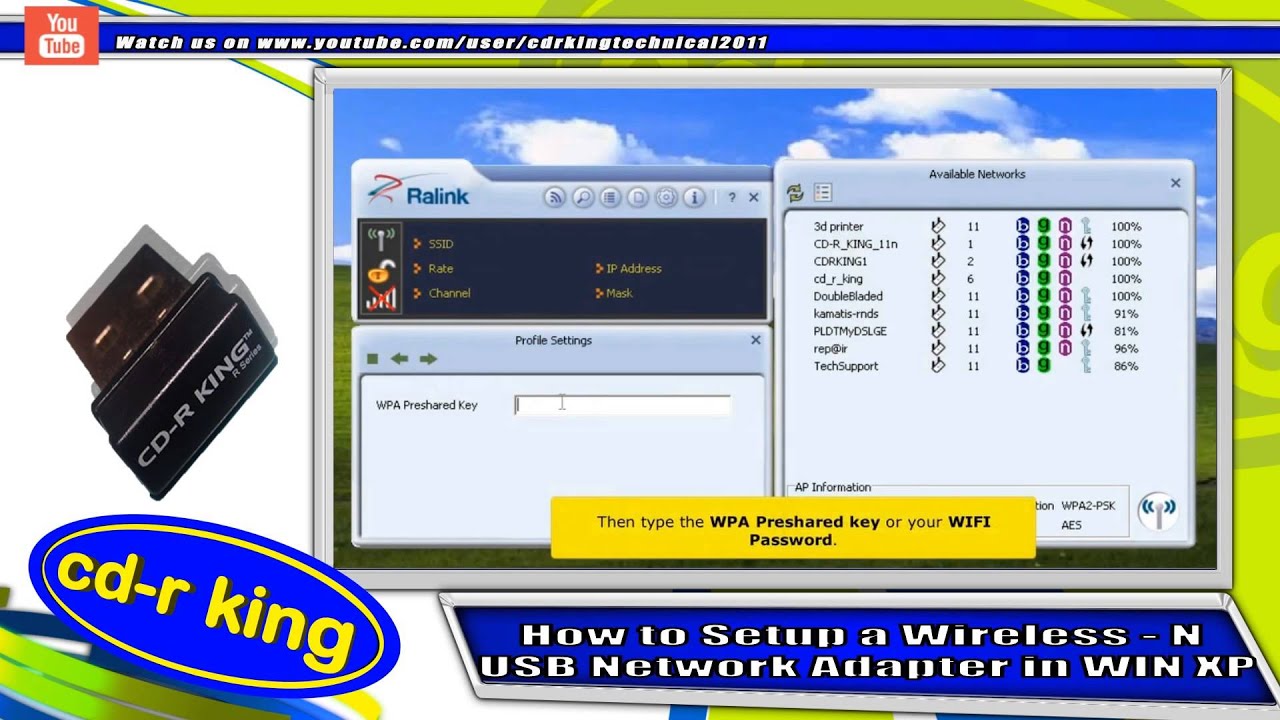The width and height of the screenshot is (1280, 720).
Task: Open the list view icon in Ralink toolbar
Action: coord(610,198)
